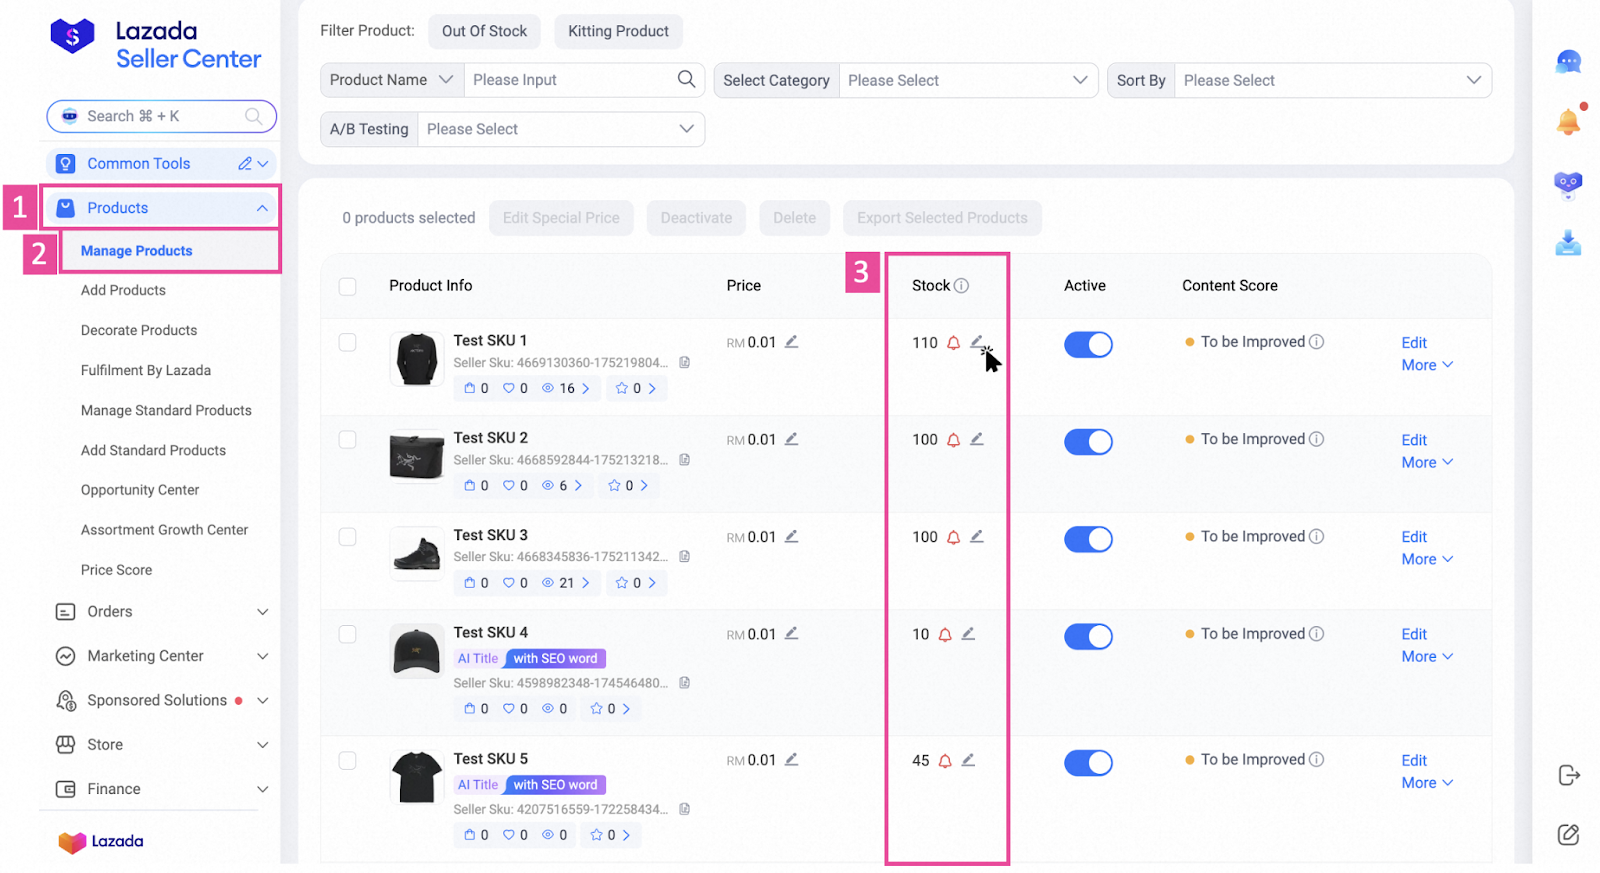Screen dimensions: 1600x873
Task: Open view count 16 for Test SKU 1
Action: pyautogui.click(x=567, y=388)
